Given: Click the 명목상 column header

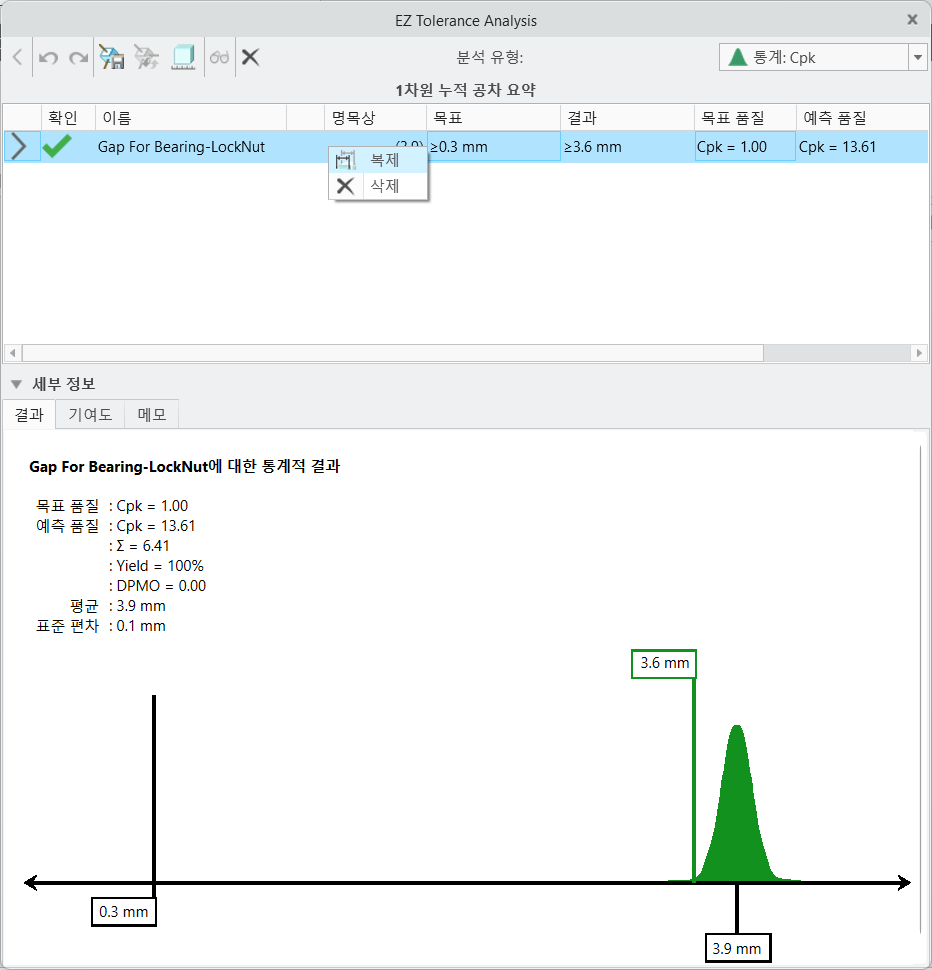Looking at the screenshot, I should click(375, 118).
